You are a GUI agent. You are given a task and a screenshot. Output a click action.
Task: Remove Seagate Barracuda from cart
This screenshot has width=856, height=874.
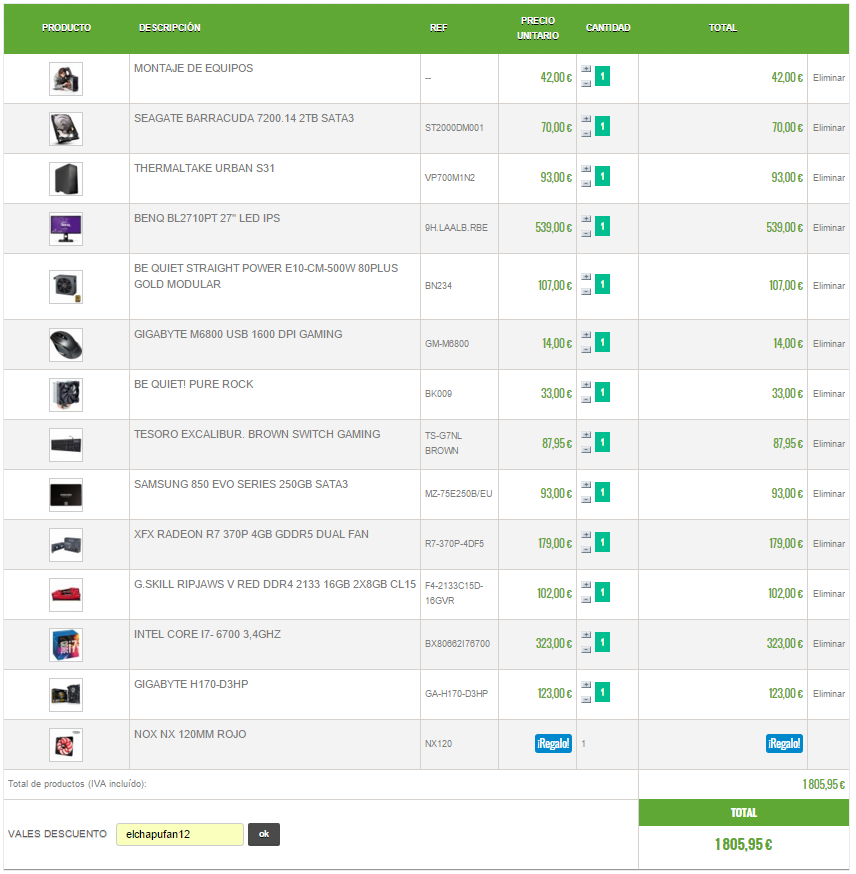click(x=829, y=128)
